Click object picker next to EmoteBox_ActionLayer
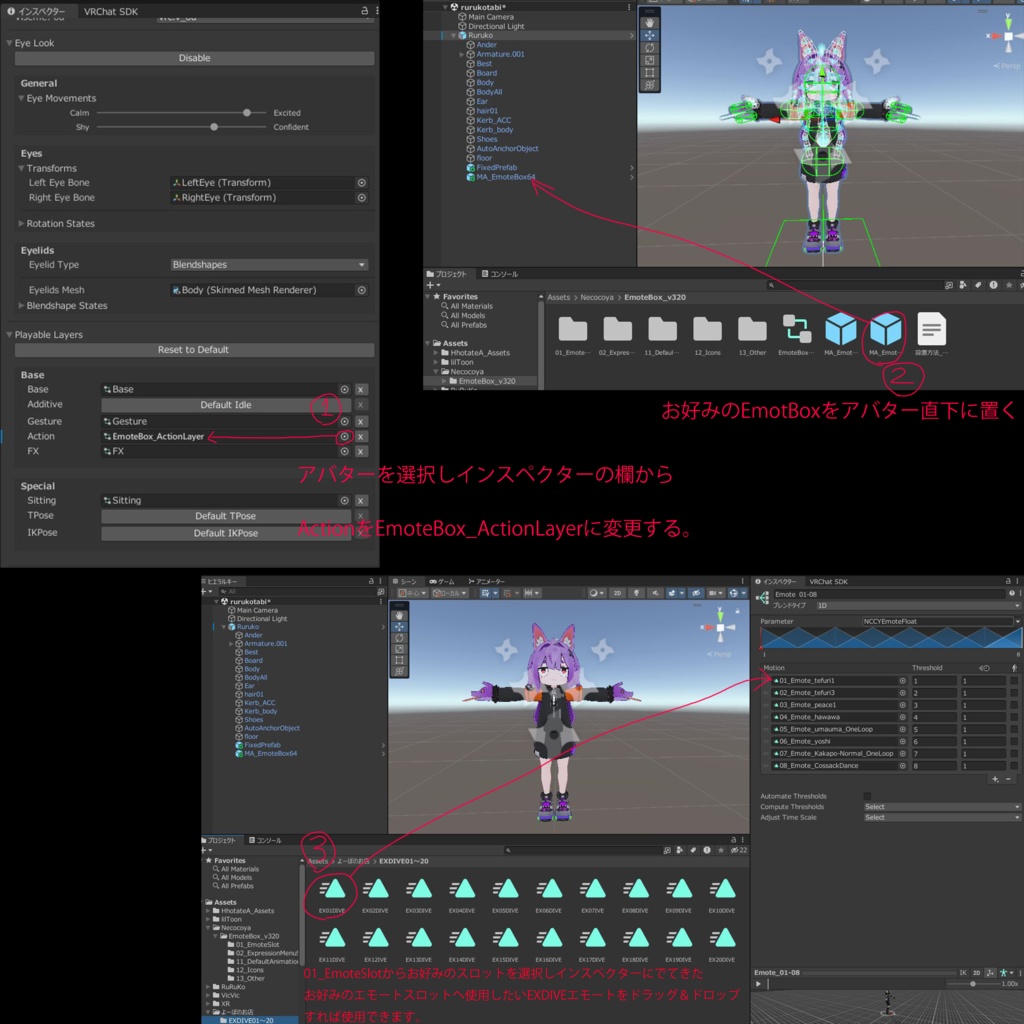This screenshot has width=1024, height=1024. 343,436
